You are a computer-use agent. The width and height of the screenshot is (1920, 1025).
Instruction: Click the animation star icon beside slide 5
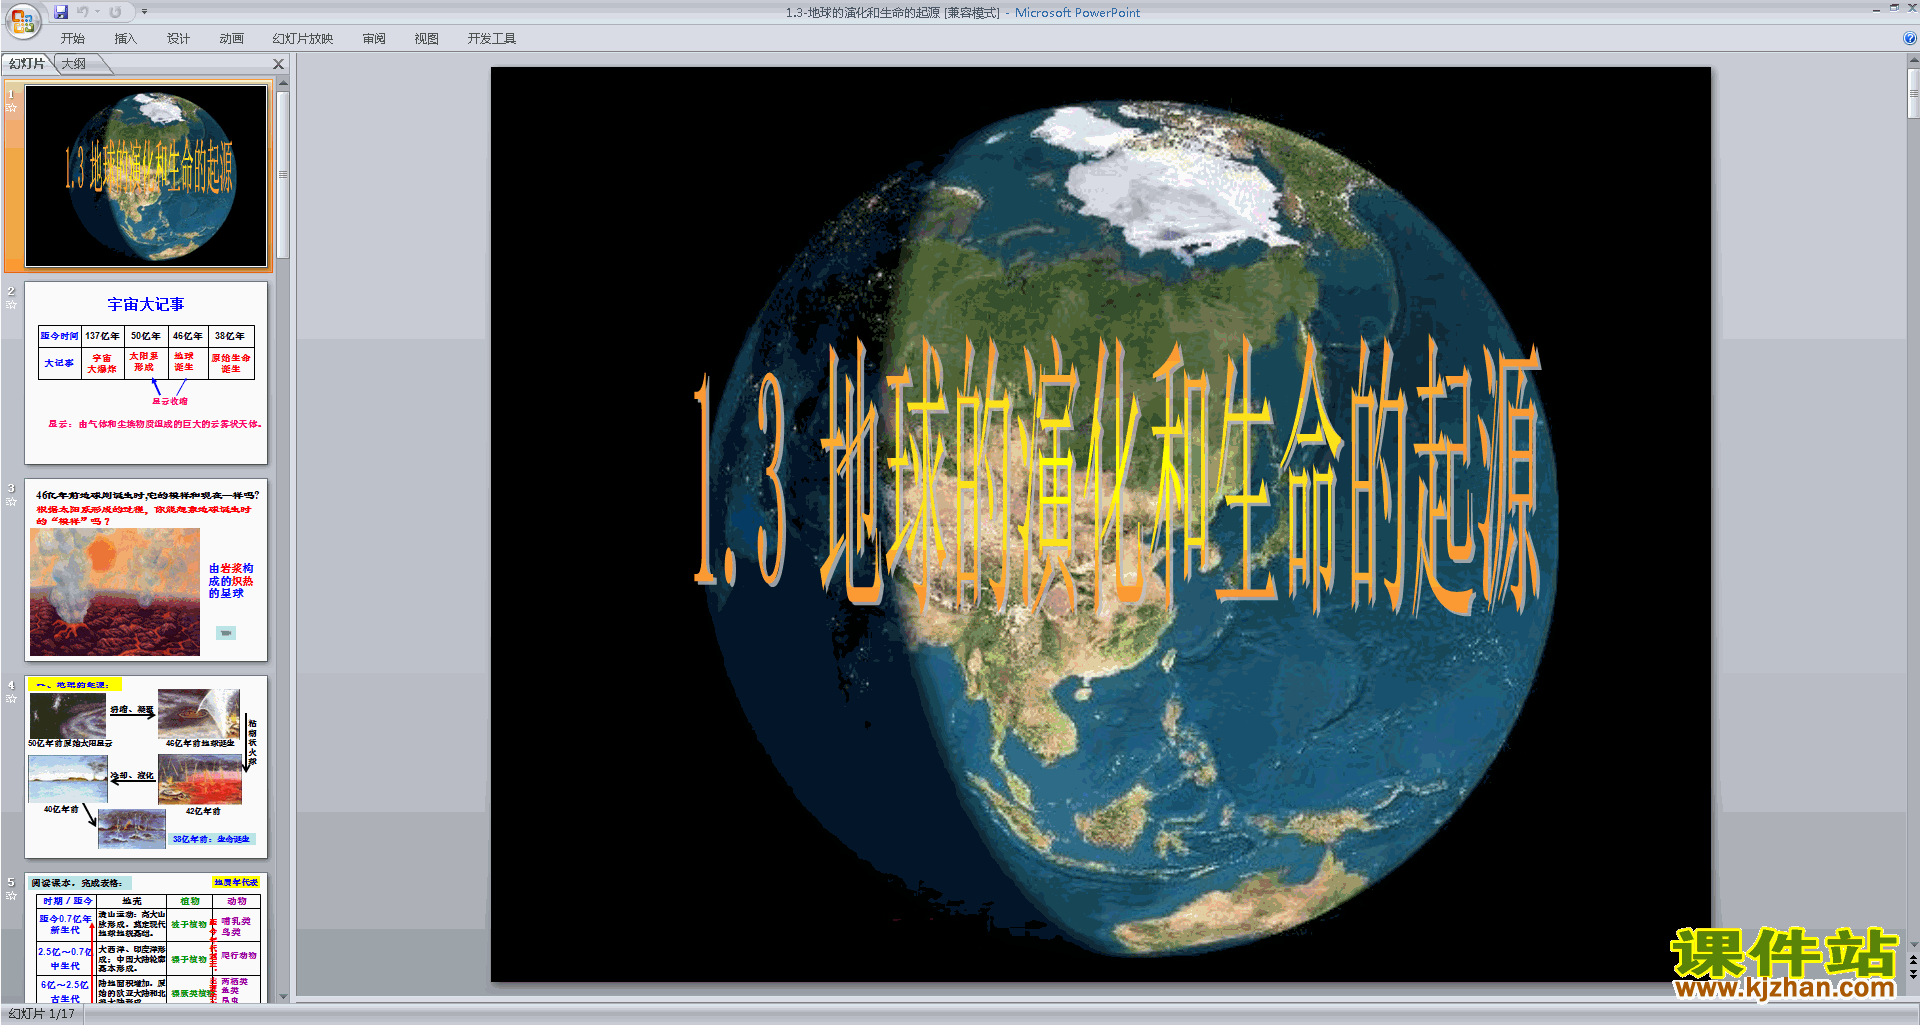11,895
